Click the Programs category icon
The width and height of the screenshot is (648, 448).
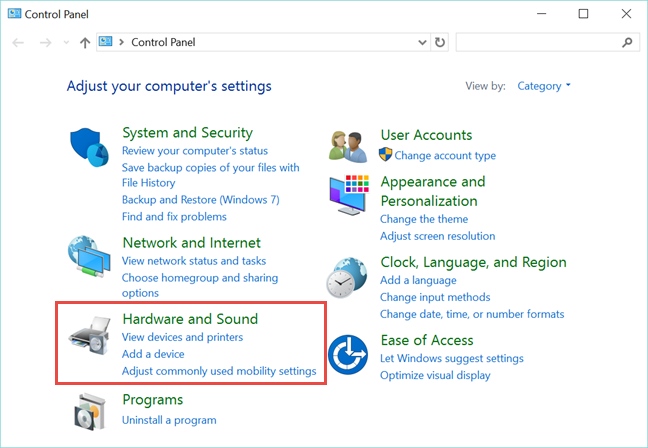[x=89, y=410]
